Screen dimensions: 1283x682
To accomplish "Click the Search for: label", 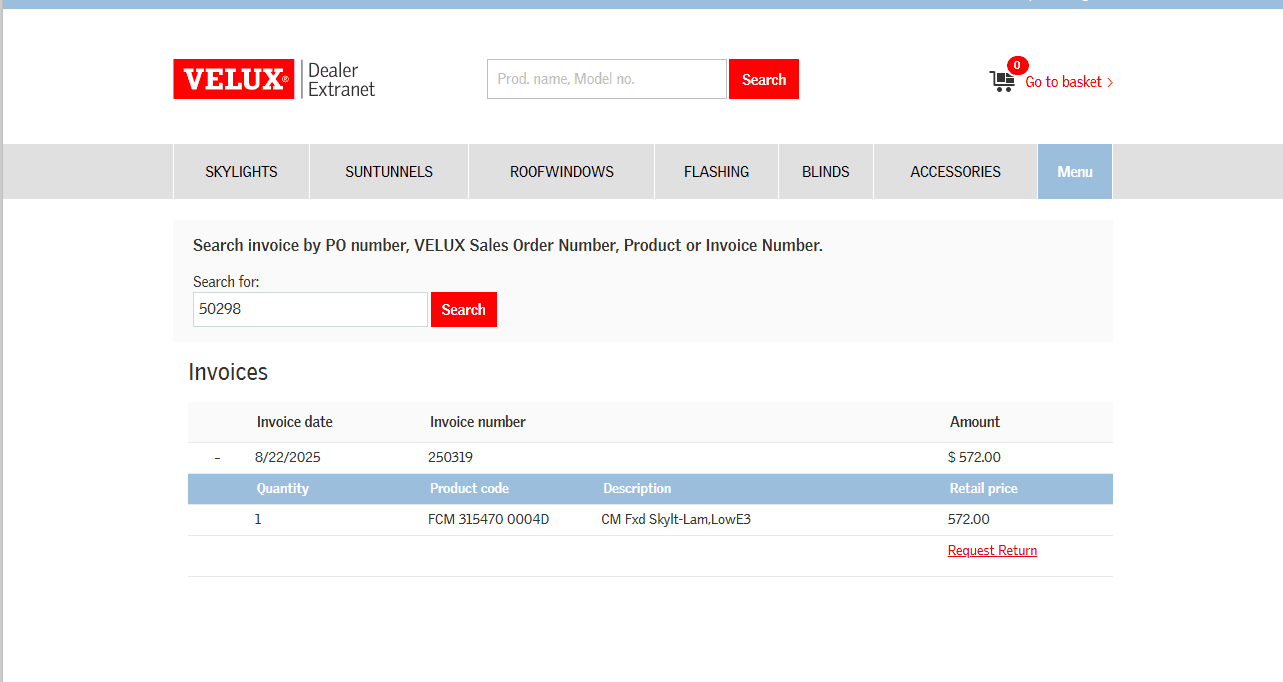I will (x=226, y=282).
